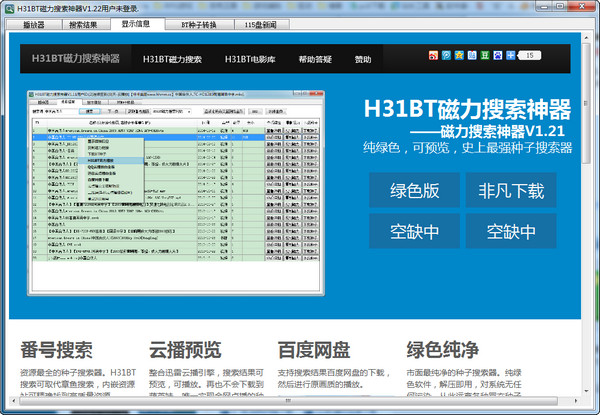This screenshot has height=415, width=600.
Task: Open more share options plus icon
Action: tap(510, 55)
